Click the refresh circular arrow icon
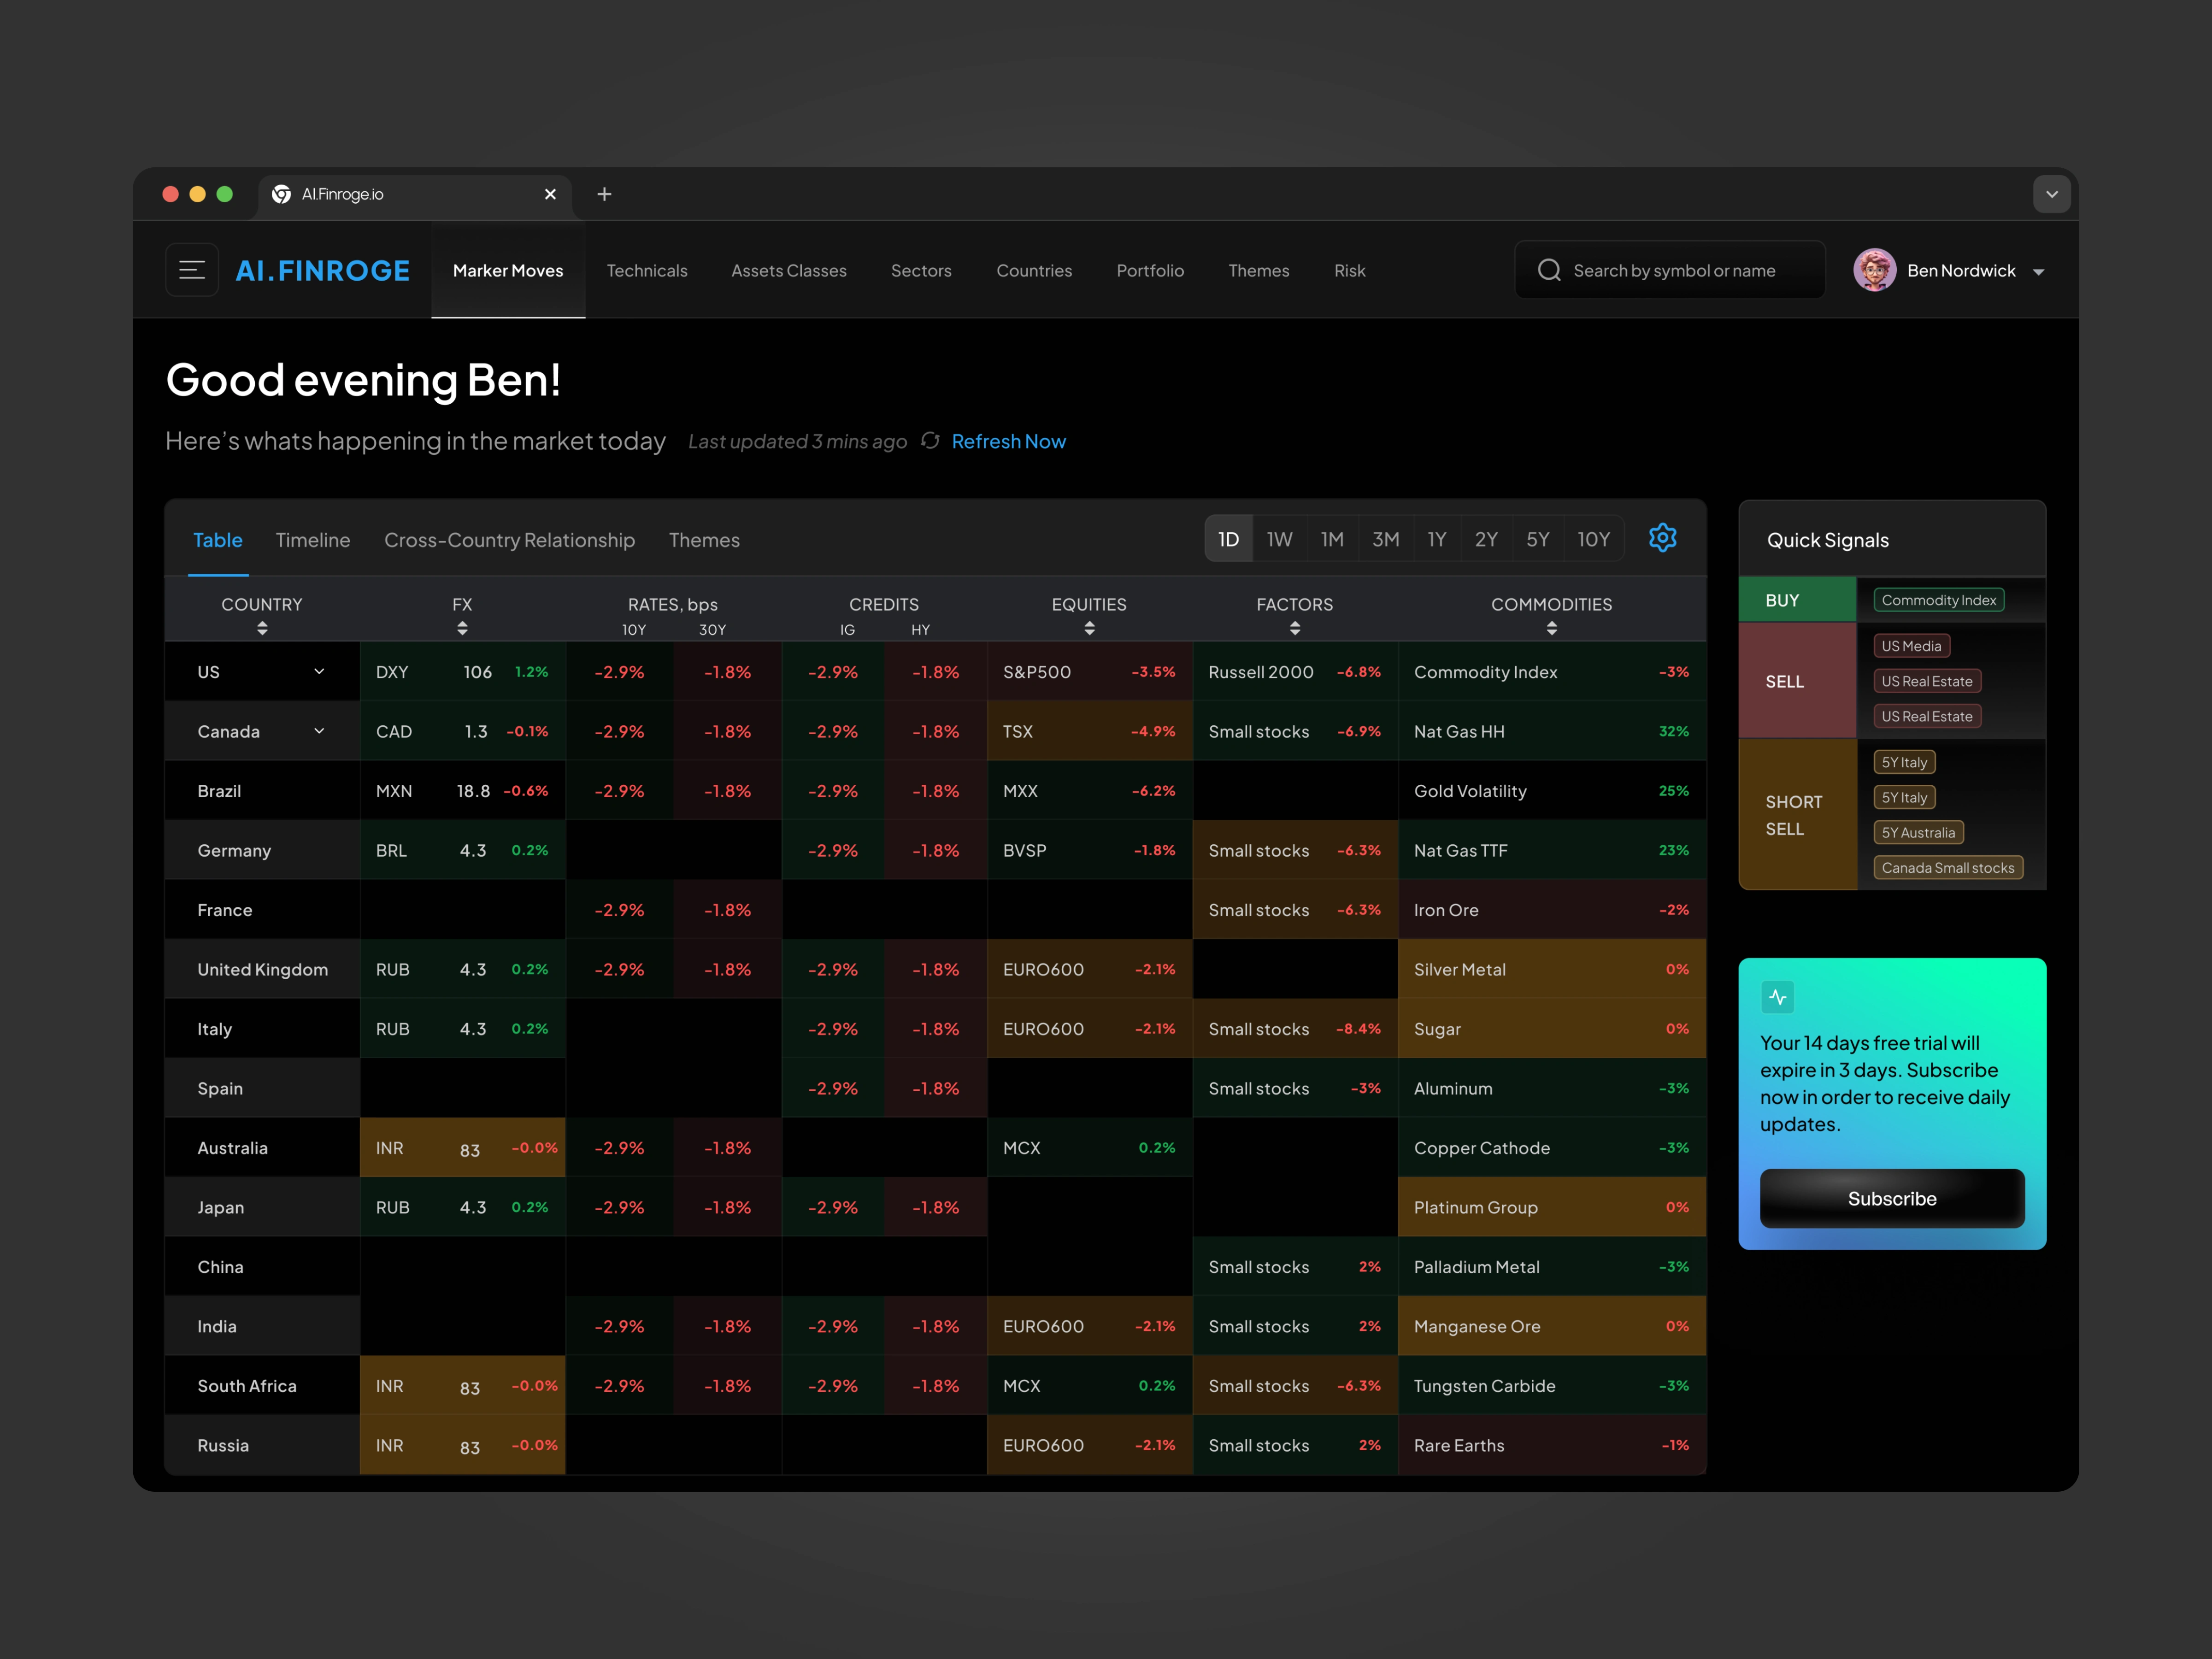The width and height of the screenshot is (2212, 1659). (x=930, y=441)
